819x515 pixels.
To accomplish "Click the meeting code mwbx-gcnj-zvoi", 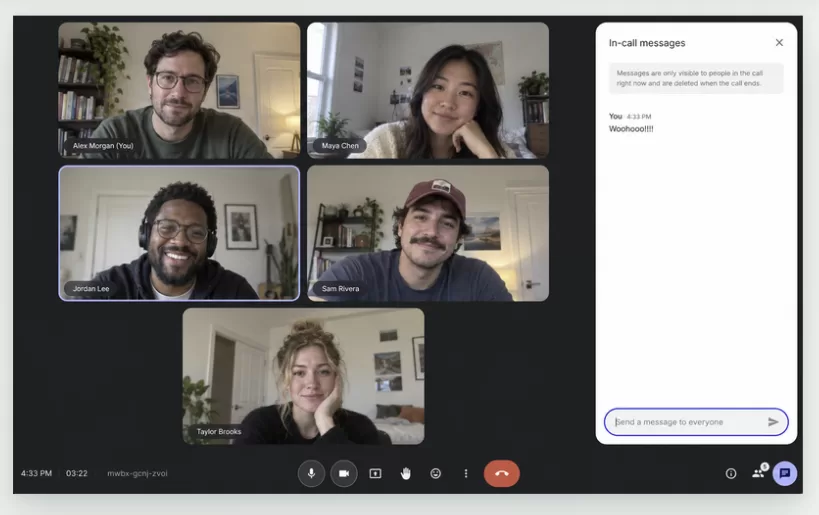I will tap(137, 473).
